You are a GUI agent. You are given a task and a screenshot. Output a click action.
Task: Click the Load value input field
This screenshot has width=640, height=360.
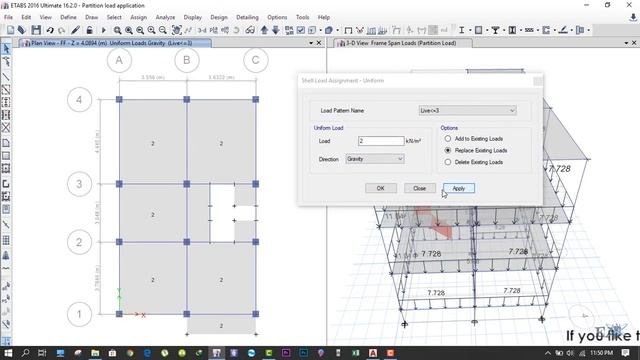tap(381, 141)
